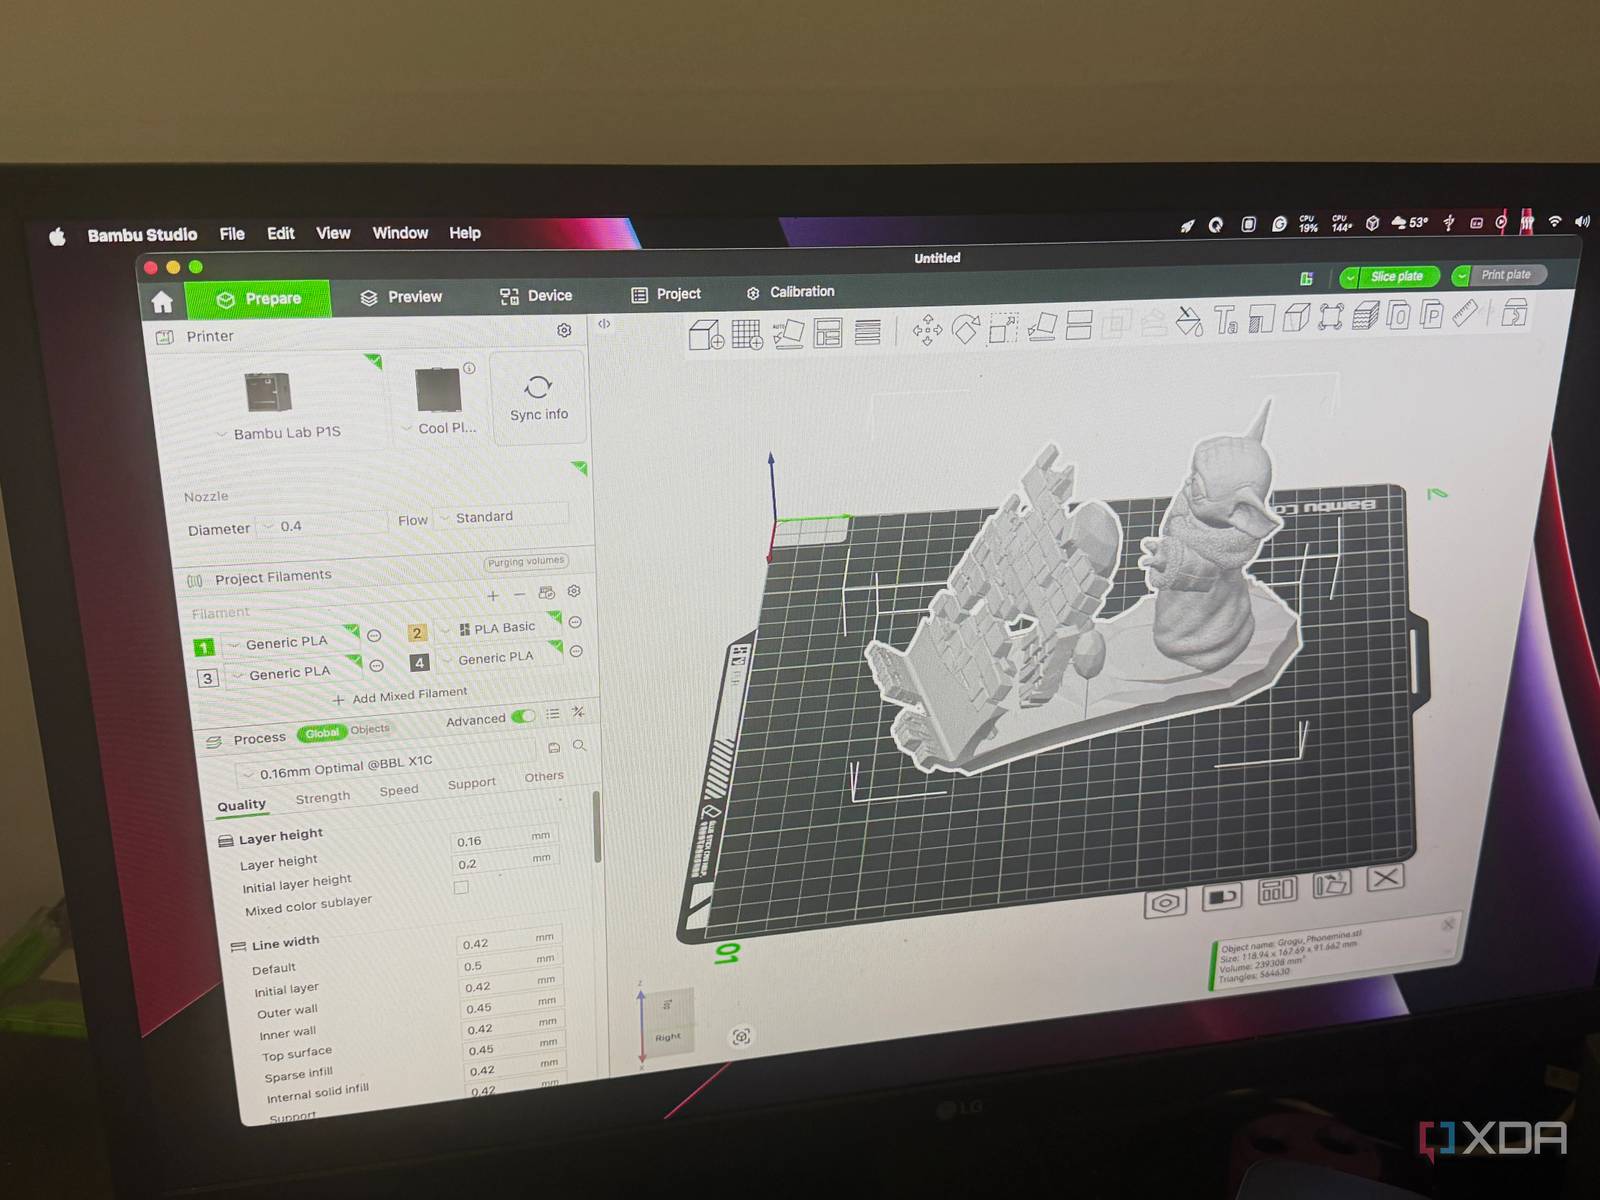Click filament 4 dark gray color swatch
The image size is (1600, 1200).
click(420, 662)
